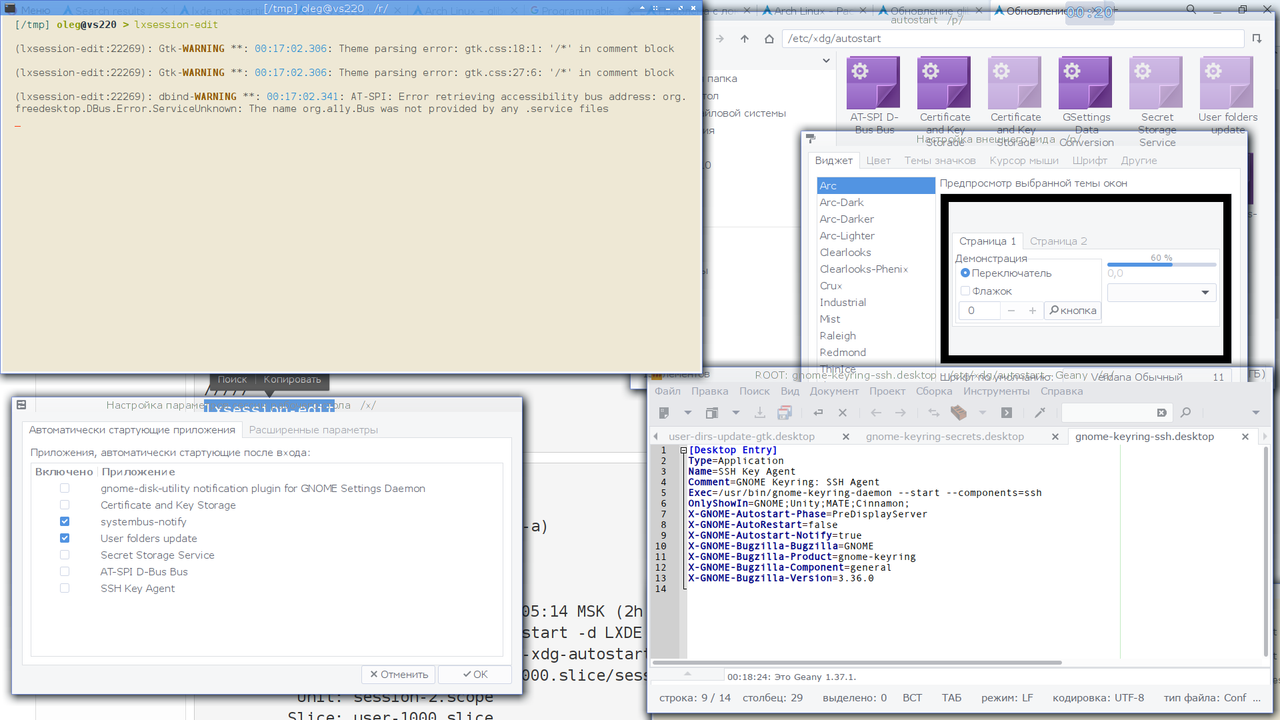
Task: Close the user-dirs-update-gtk.desktop tab
Action: pos(846,436)
